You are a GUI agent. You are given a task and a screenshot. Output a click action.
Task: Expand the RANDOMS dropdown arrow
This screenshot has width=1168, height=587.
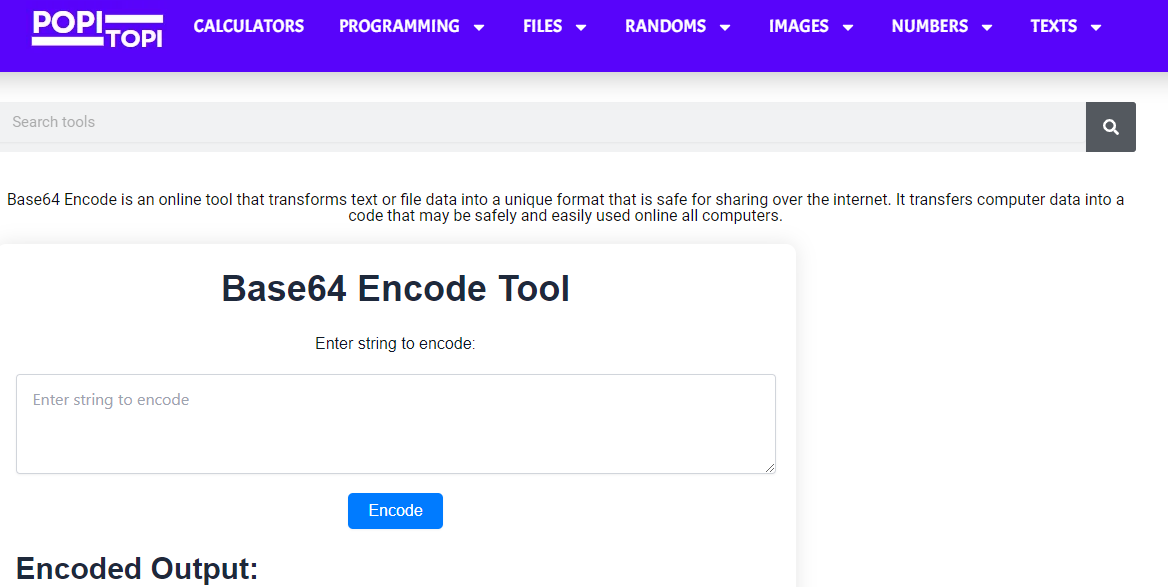pos(724,27)
